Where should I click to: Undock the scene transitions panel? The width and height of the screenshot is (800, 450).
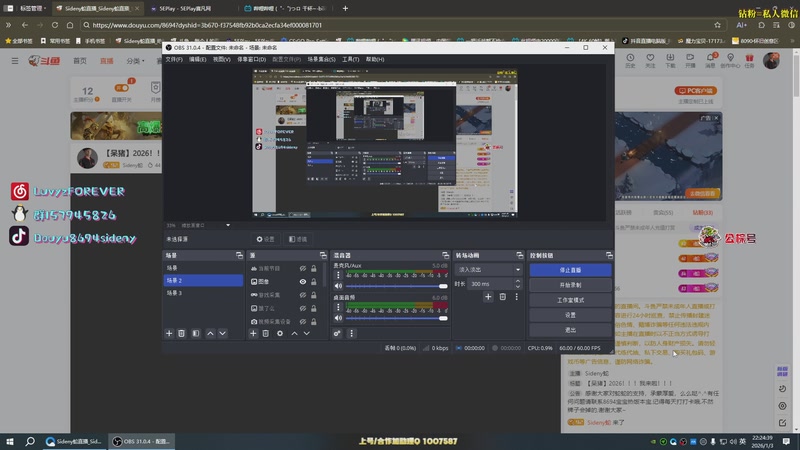click(519, 255)
